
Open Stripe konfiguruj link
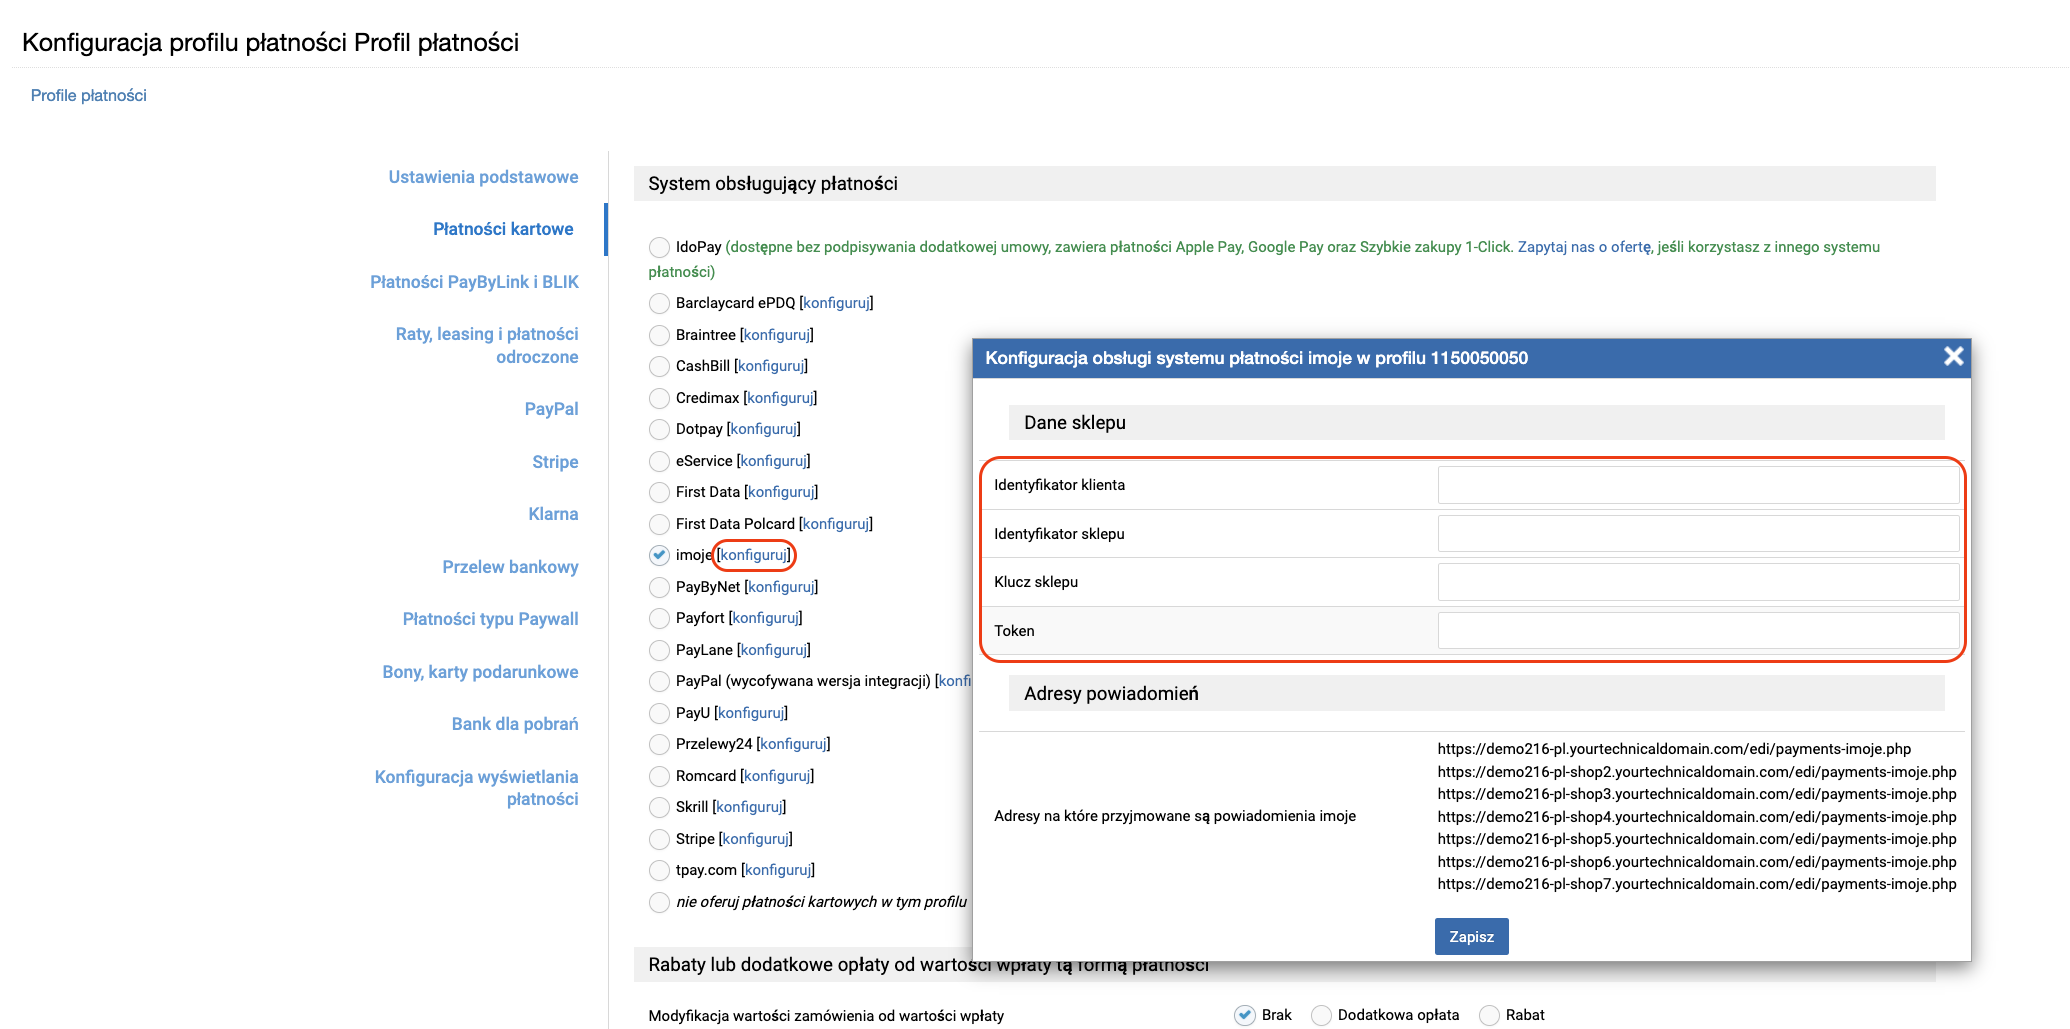point(756,839)
